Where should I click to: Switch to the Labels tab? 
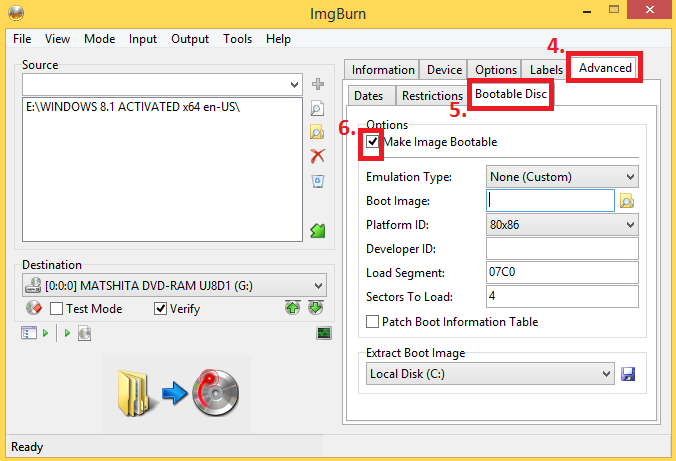pos(546,70)
